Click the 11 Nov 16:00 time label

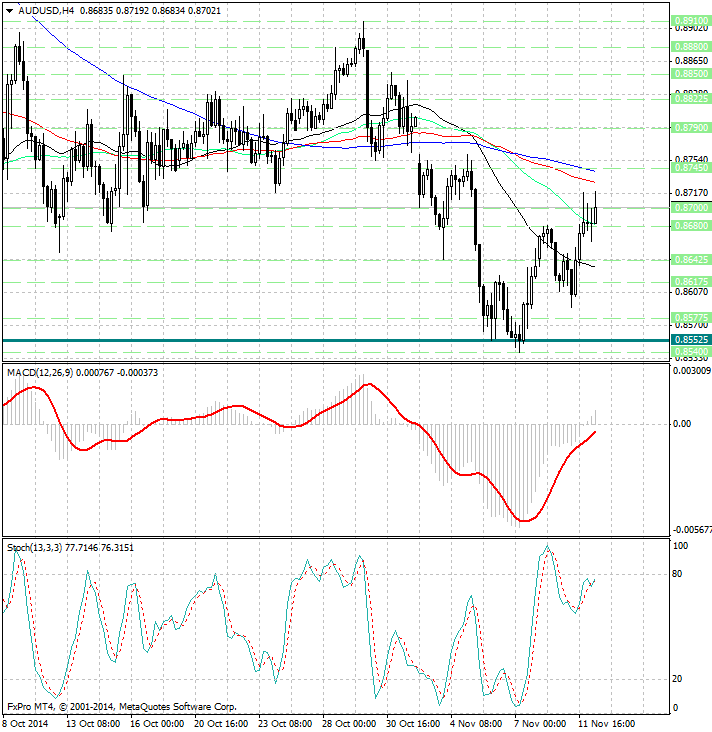pos(606,724)
